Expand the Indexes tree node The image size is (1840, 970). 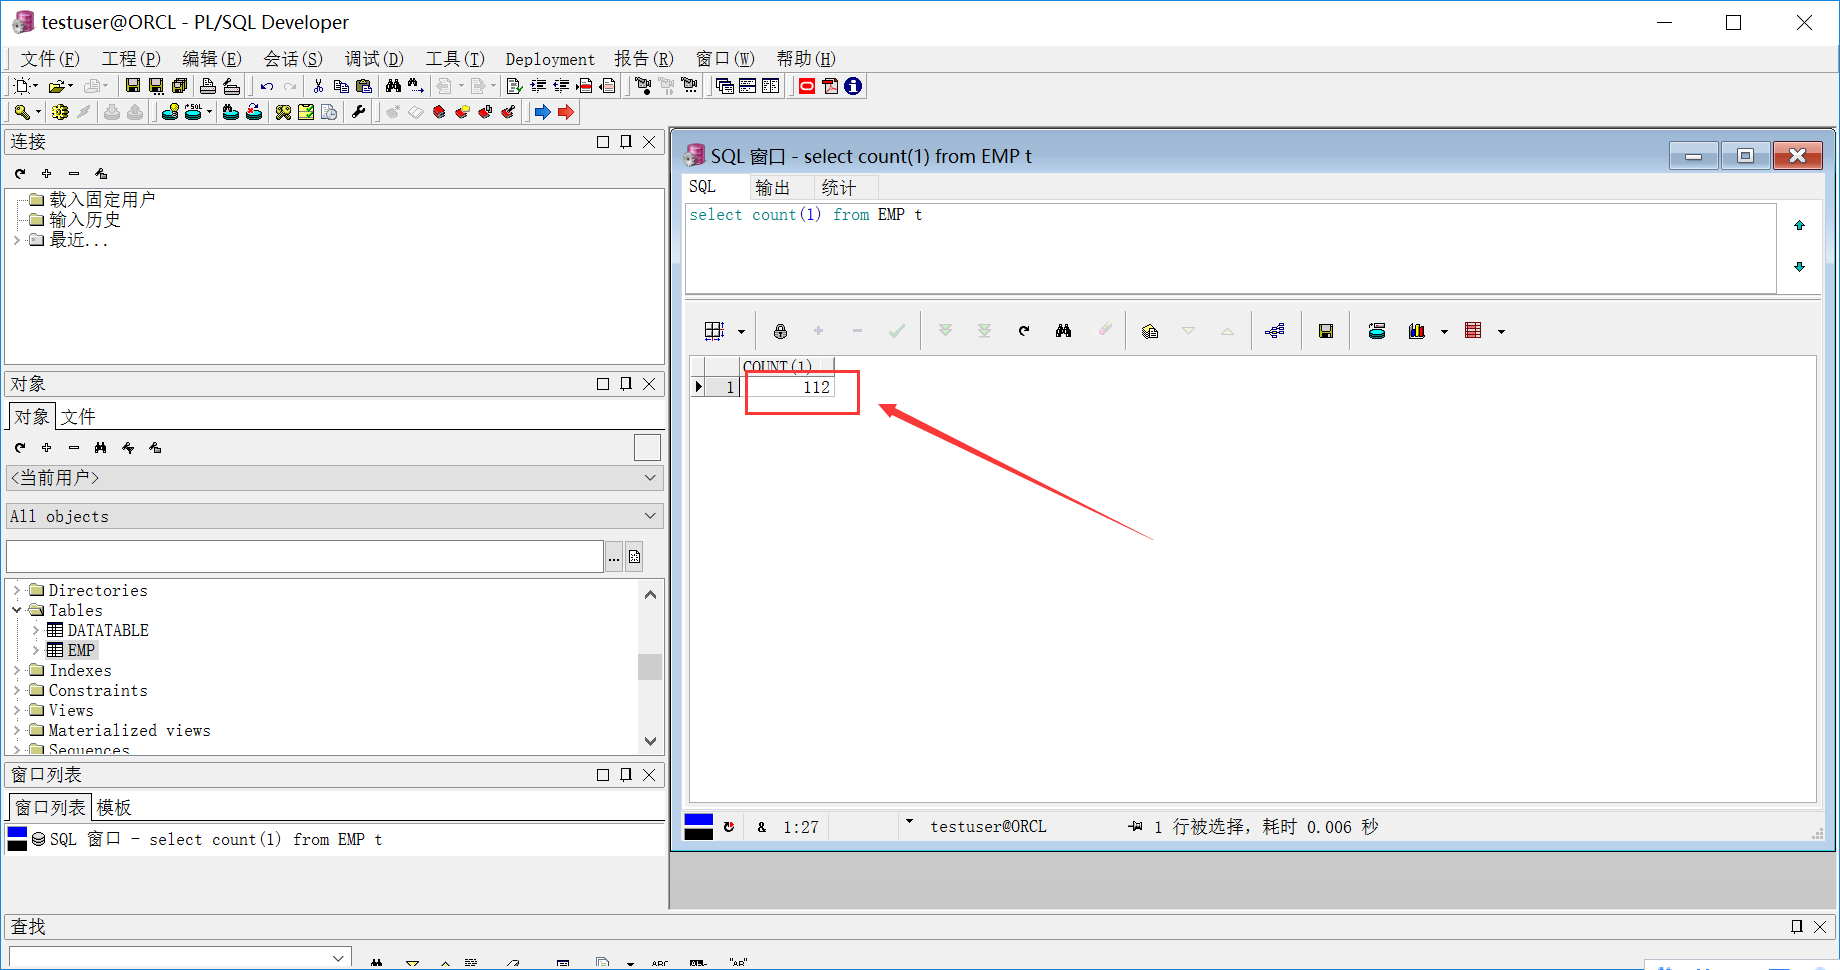(16, 670)
